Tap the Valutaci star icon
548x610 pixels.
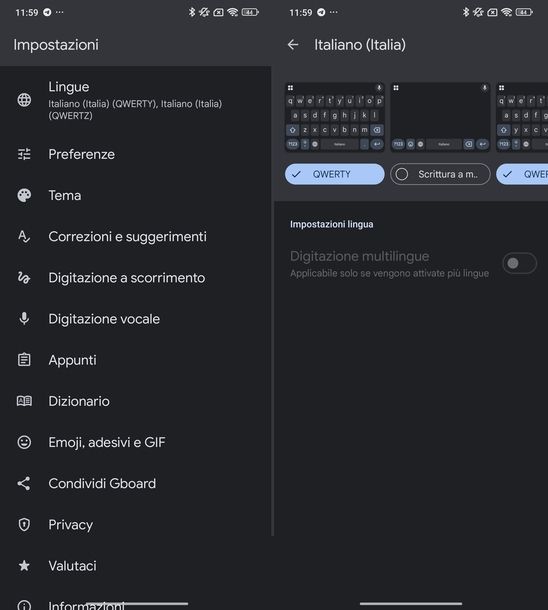24,566
